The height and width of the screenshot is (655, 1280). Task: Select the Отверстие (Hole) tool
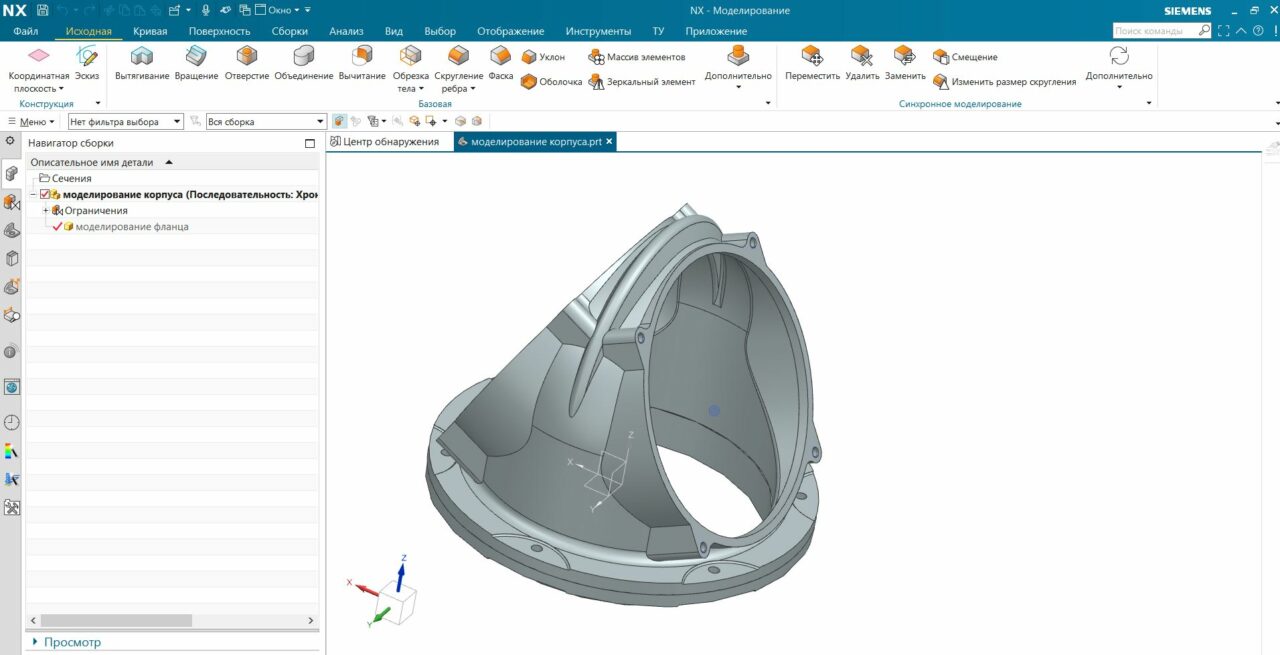coord(247,58)
